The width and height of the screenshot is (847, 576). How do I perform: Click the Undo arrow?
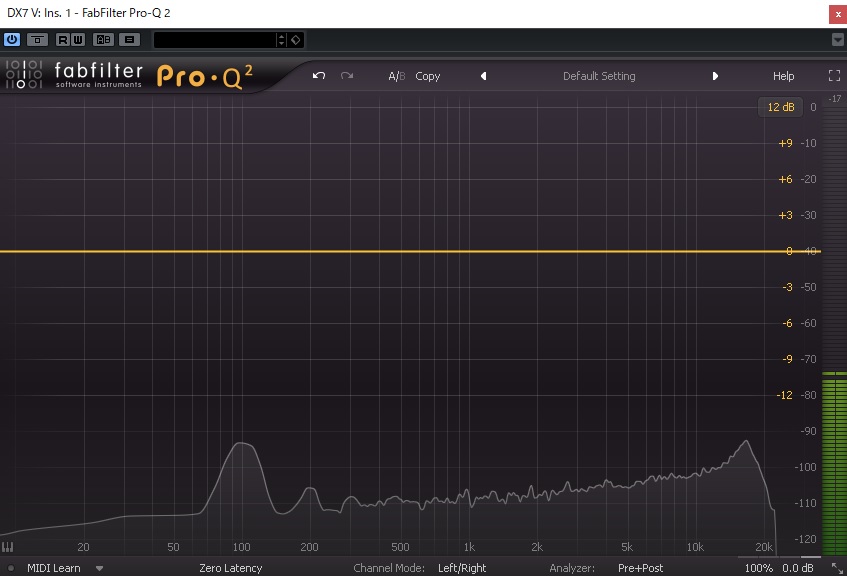click(x=319, y=76)
